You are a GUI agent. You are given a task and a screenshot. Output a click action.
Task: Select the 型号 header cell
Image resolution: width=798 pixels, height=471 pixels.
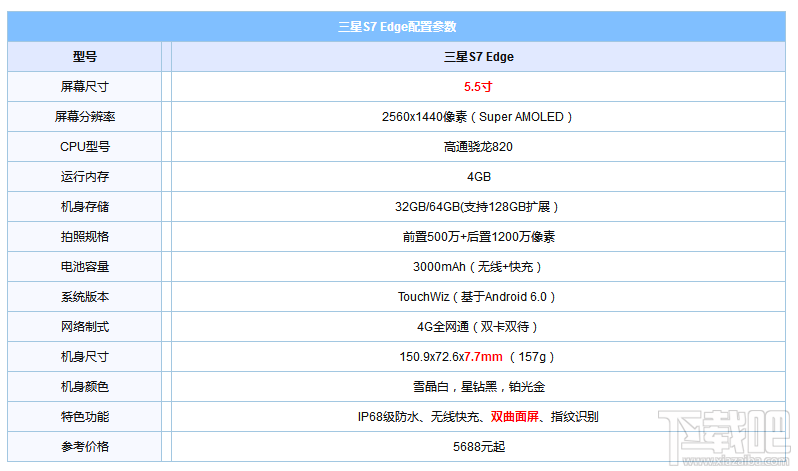84,57
